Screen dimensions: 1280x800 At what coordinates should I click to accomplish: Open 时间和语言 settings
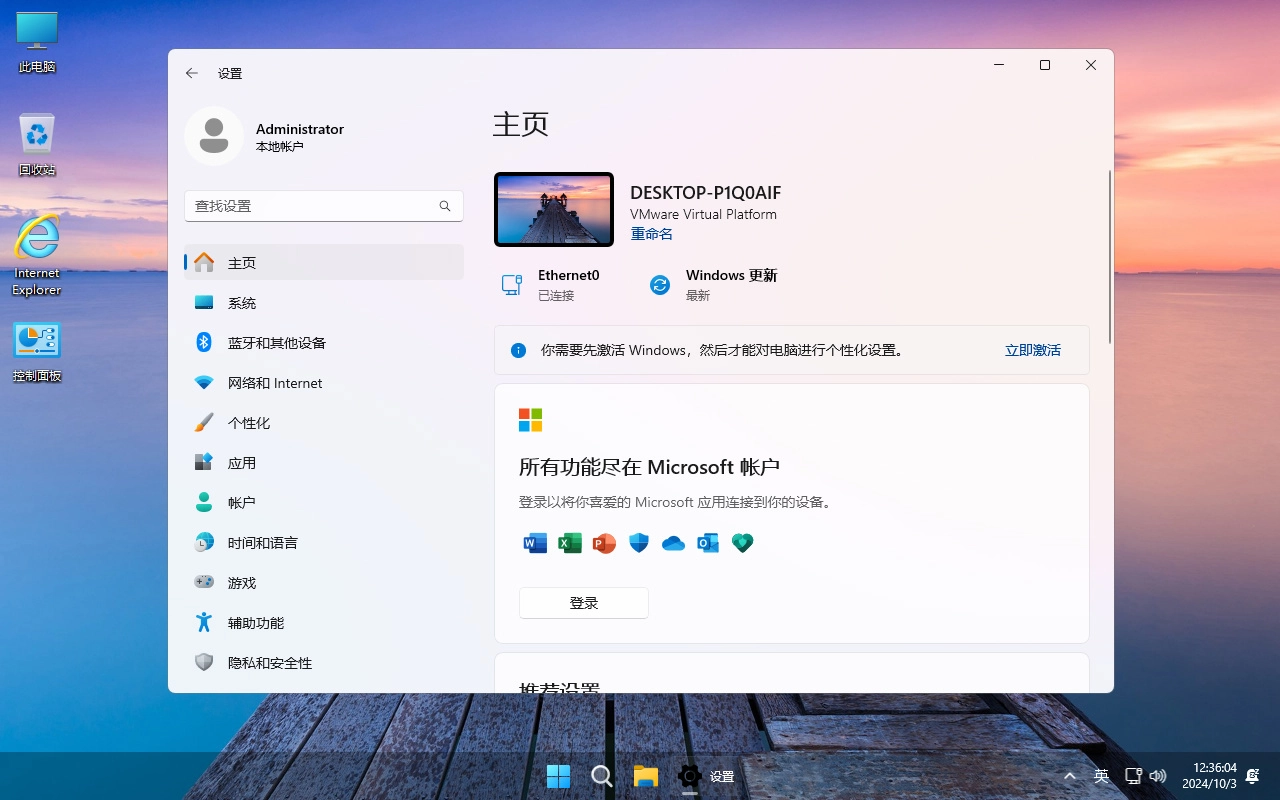(x=263, y=542)
